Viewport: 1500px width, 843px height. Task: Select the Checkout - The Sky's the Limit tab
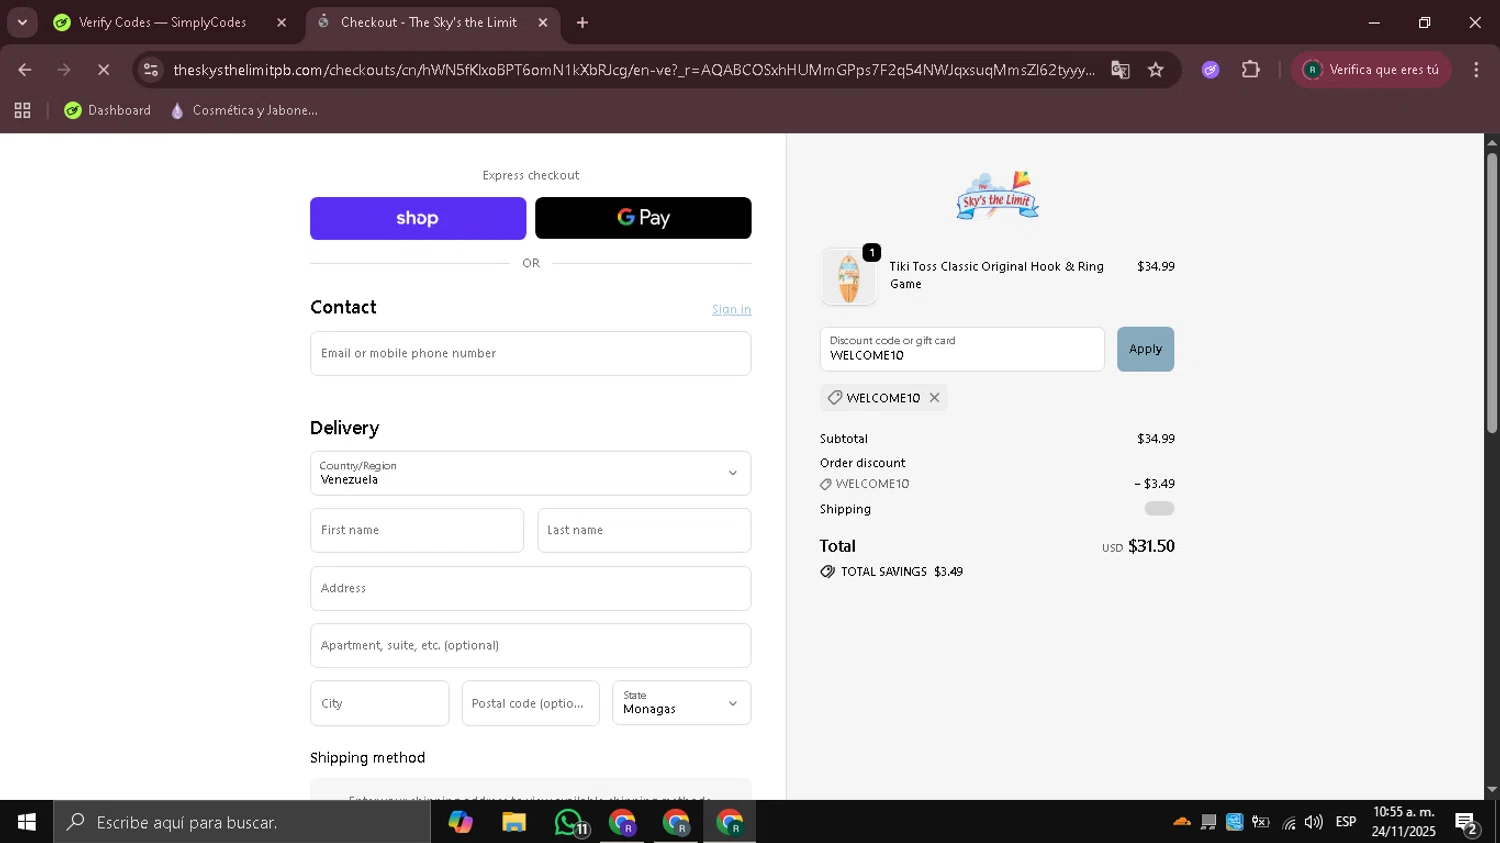tap(428, 22)
